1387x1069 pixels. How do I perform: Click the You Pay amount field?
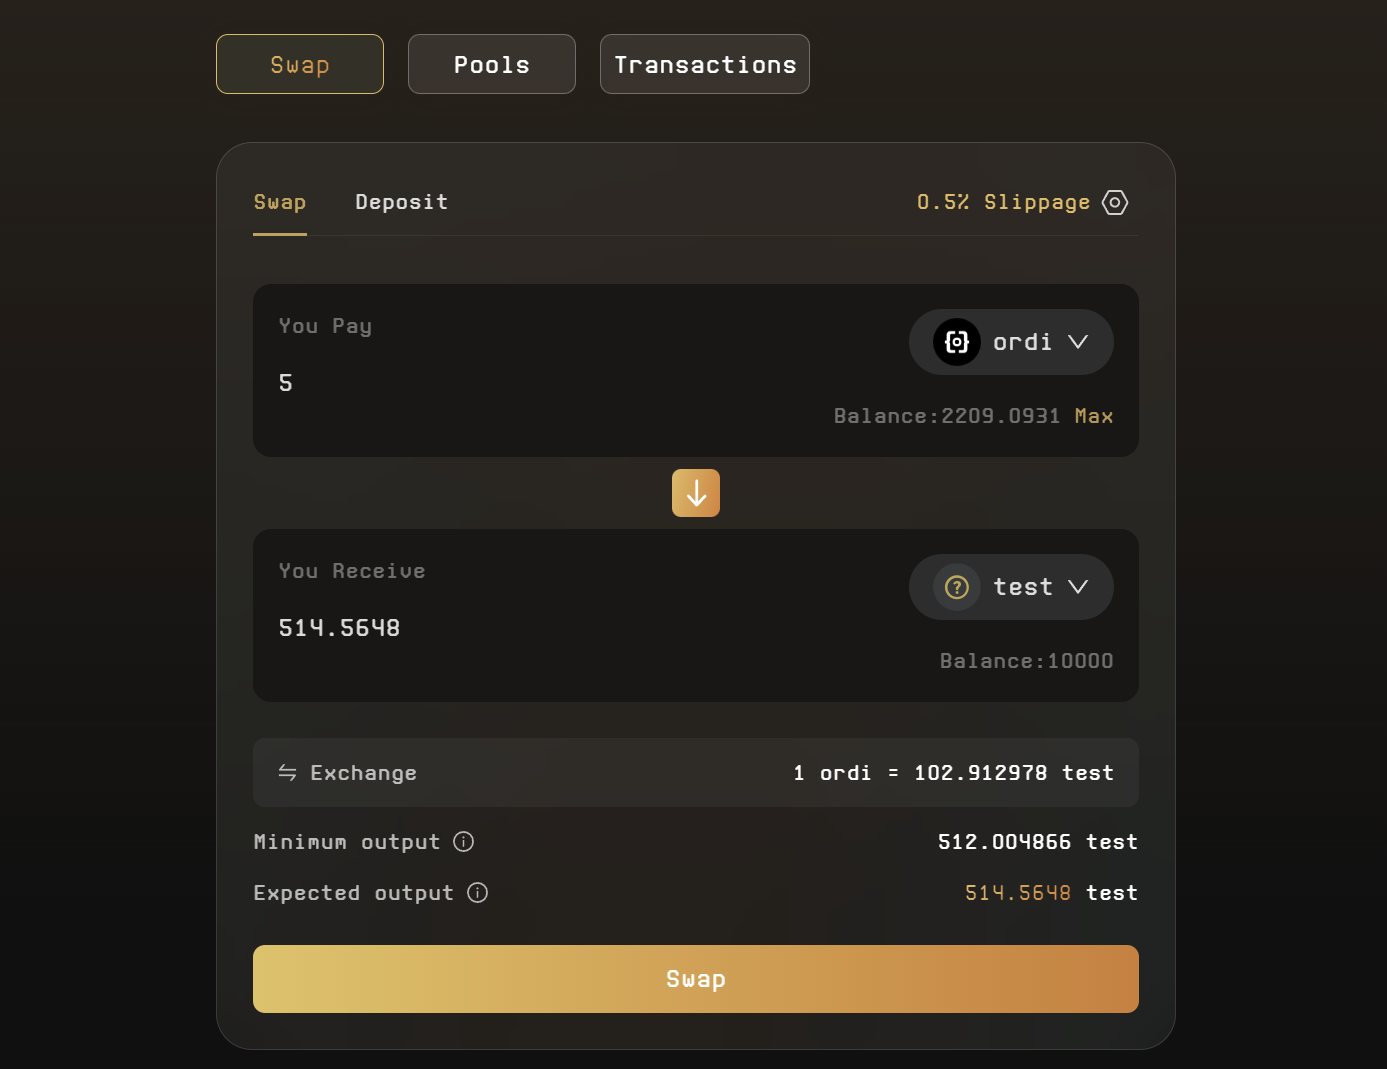[x=500, y=383]
